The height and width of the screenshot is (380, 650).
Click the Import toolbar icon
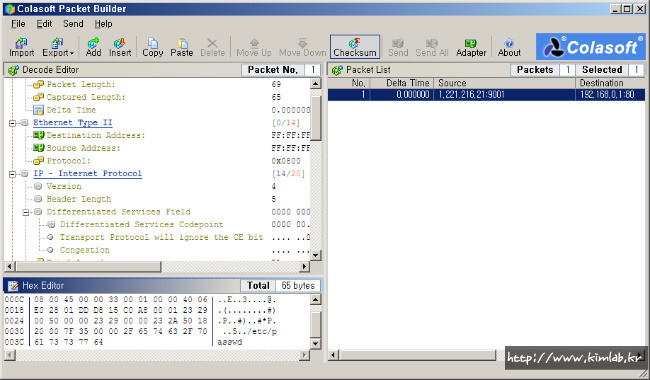tap(22, 46)
